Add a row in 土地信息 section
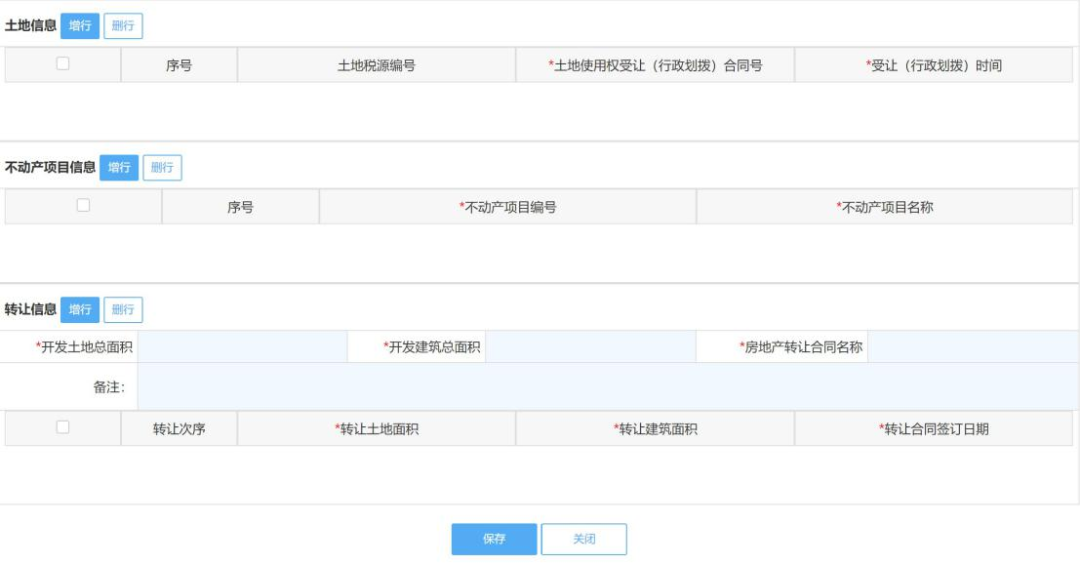 (80, 26)
